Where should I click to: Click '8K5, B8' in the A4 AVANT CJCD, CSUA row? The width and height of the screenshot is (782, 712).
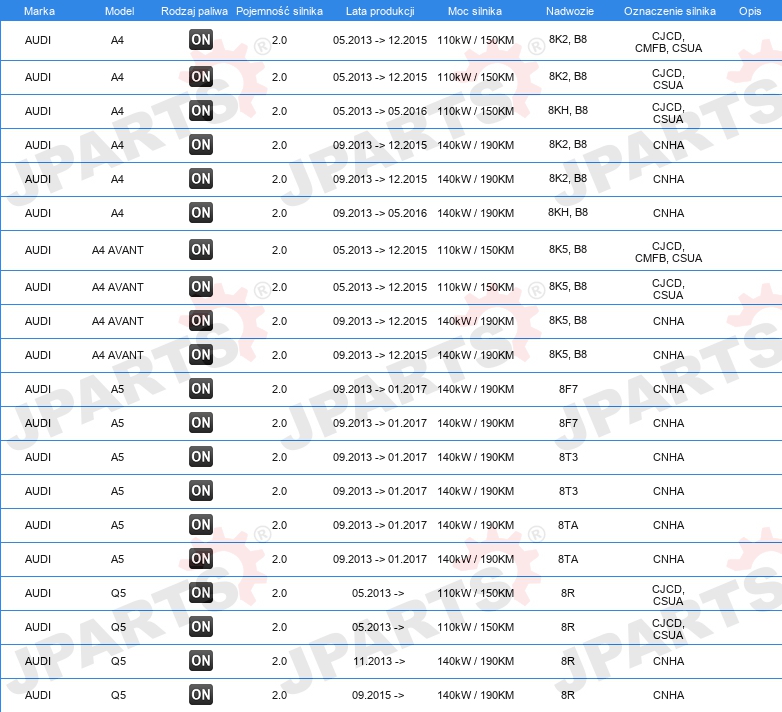[568, 286]
